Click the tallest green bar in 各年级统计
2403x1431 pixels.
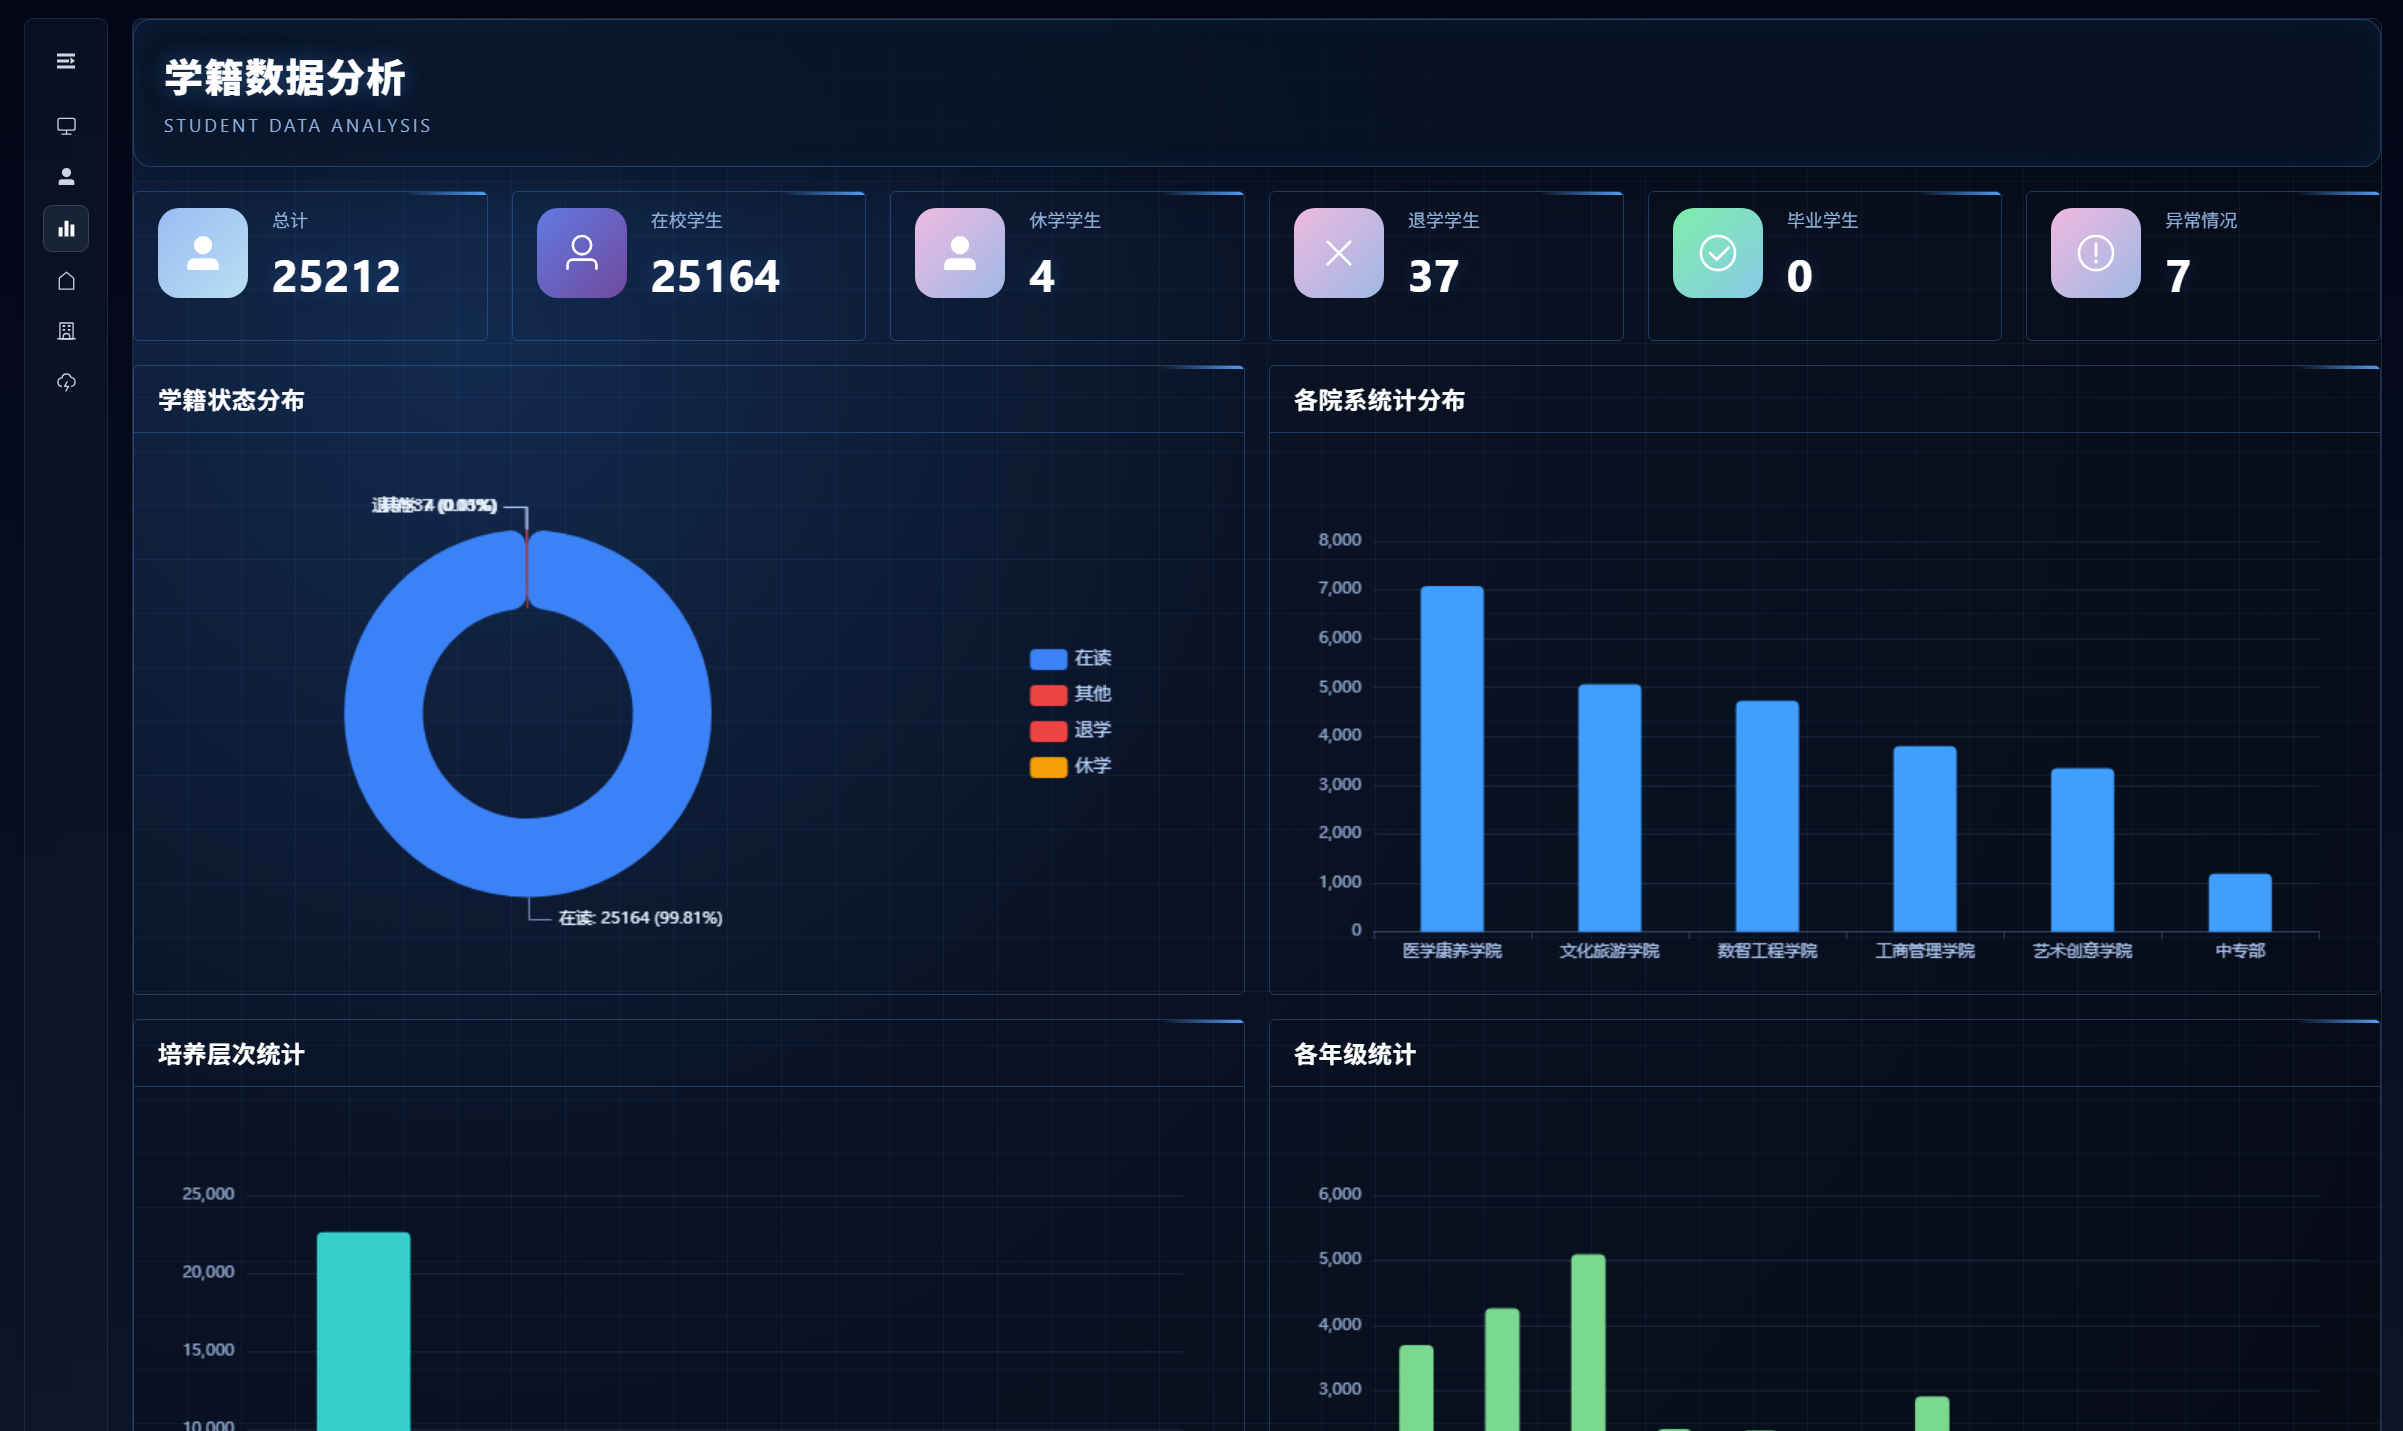1588,1342
